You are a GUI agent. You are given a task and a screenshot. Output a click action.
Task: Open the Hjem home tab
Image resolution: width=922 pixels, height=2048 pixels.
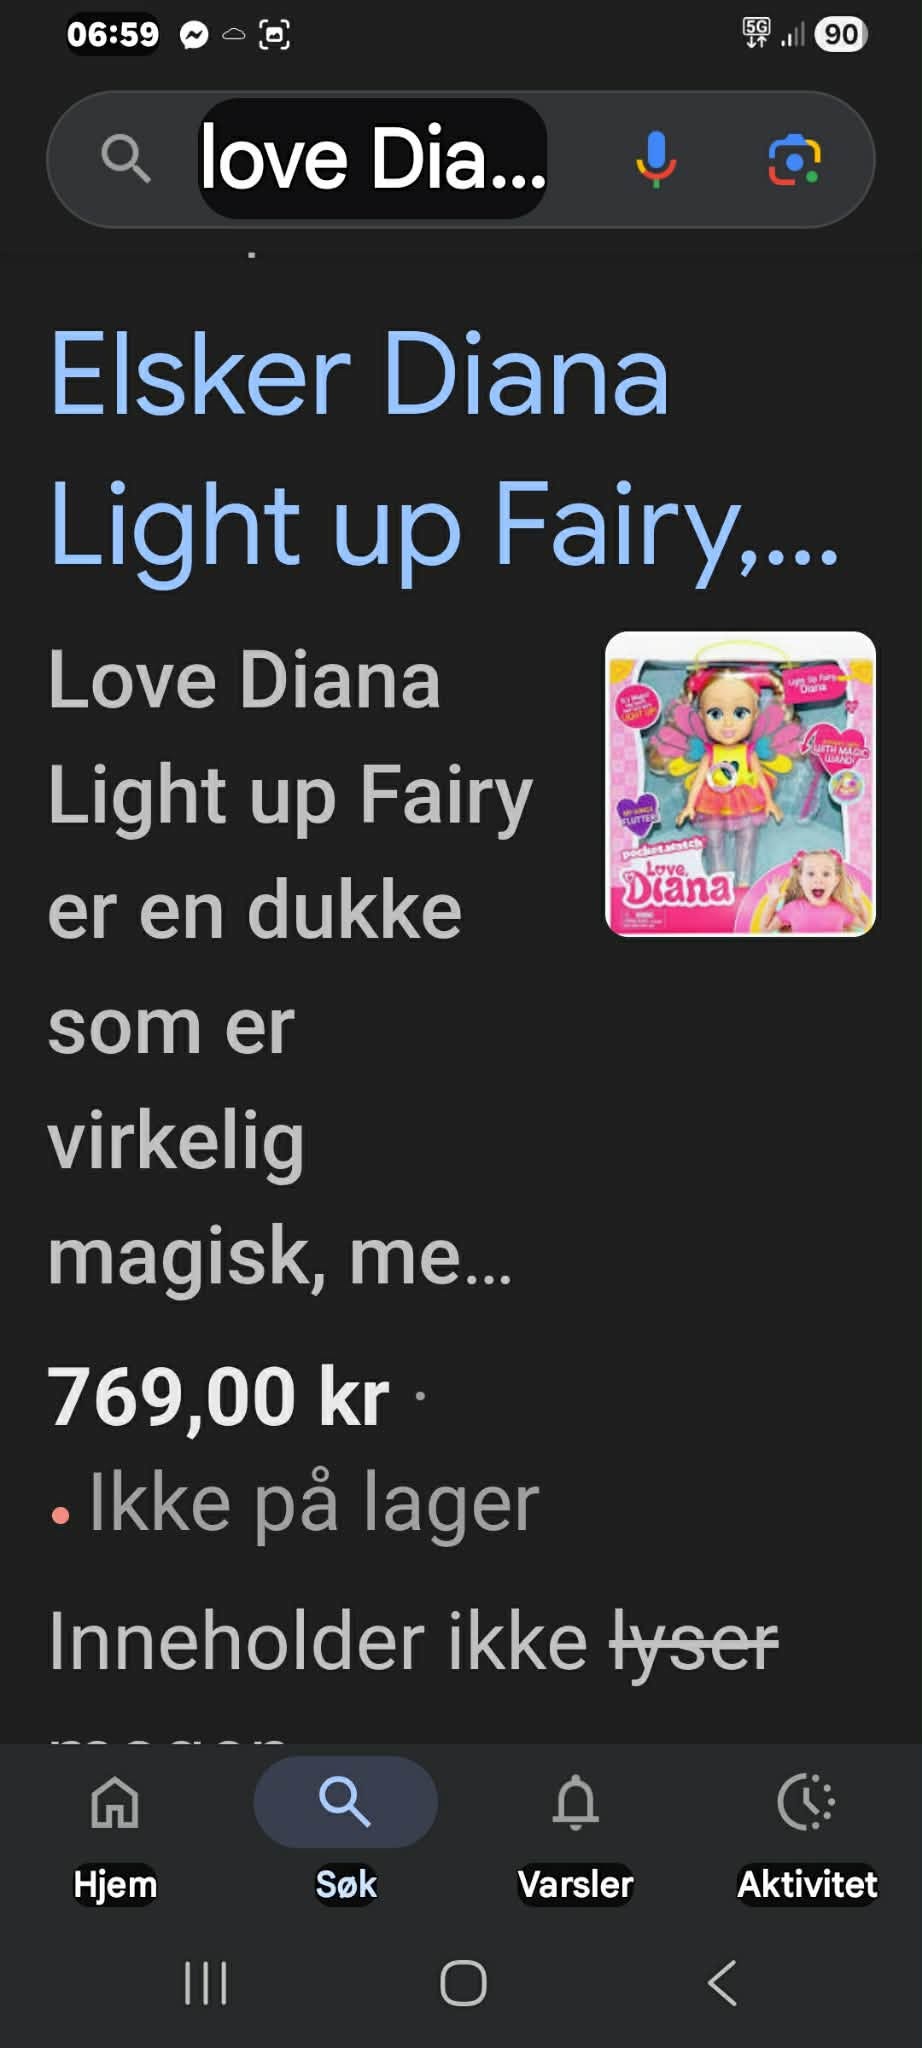coord(115,1833)
